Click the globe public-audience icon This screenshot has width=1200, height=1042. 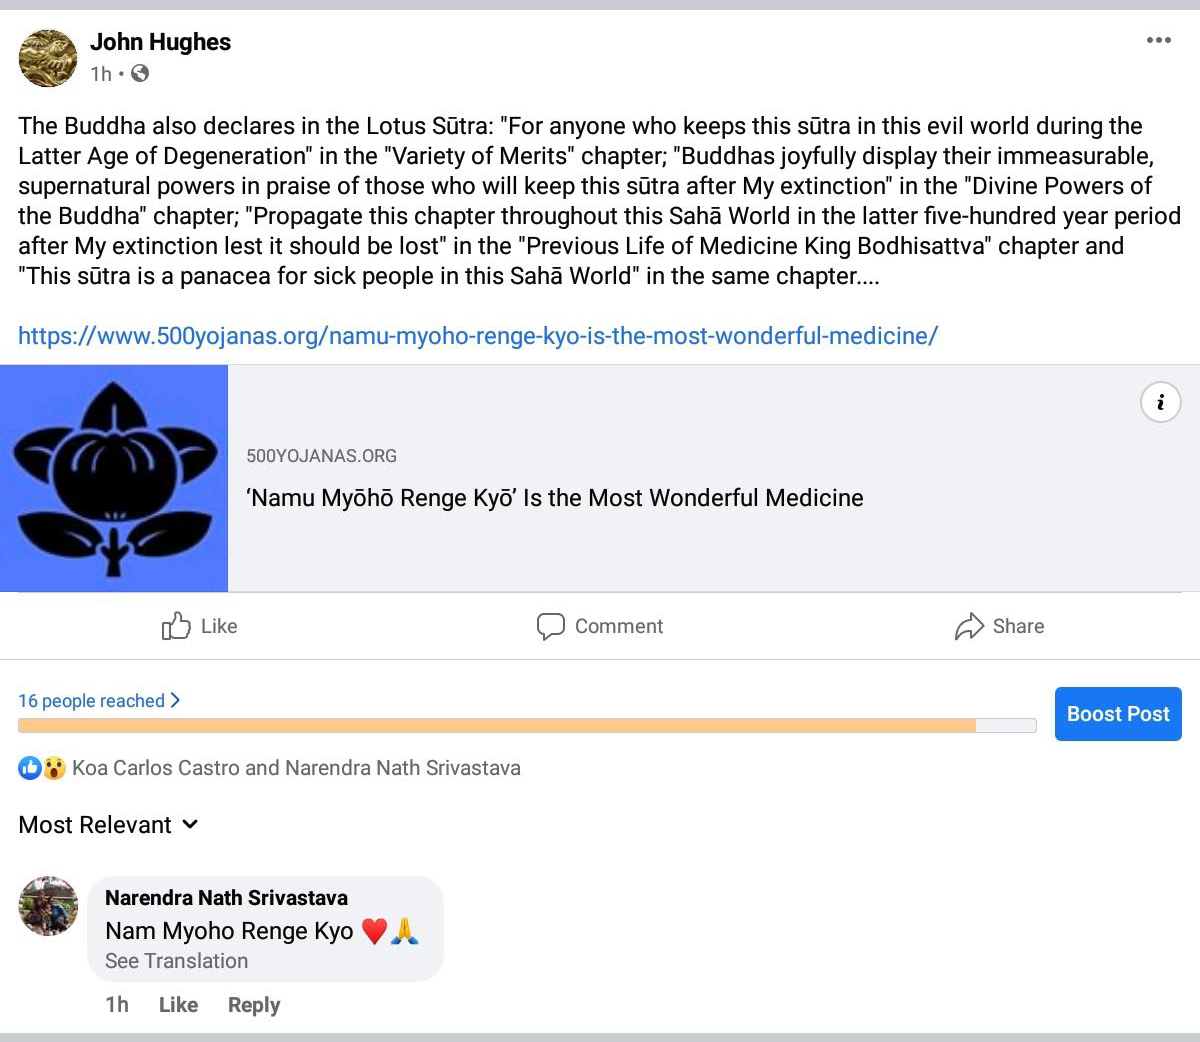[140, 73]
